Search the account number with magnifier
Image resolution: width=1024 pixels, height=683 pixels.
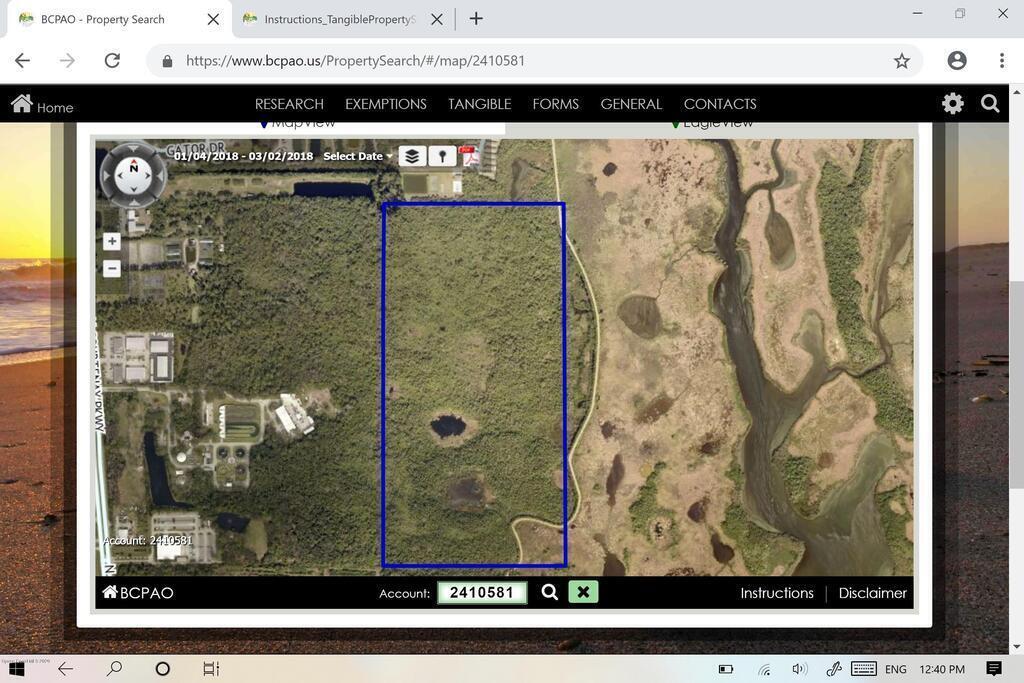[549, 592]
